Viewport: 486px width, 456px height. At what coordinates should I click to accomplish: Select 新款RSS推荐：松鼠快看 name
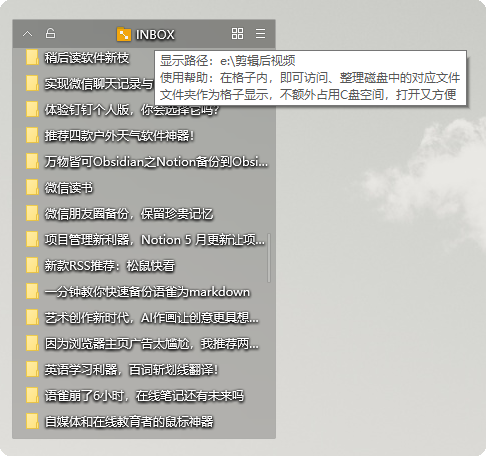(110, 266)
